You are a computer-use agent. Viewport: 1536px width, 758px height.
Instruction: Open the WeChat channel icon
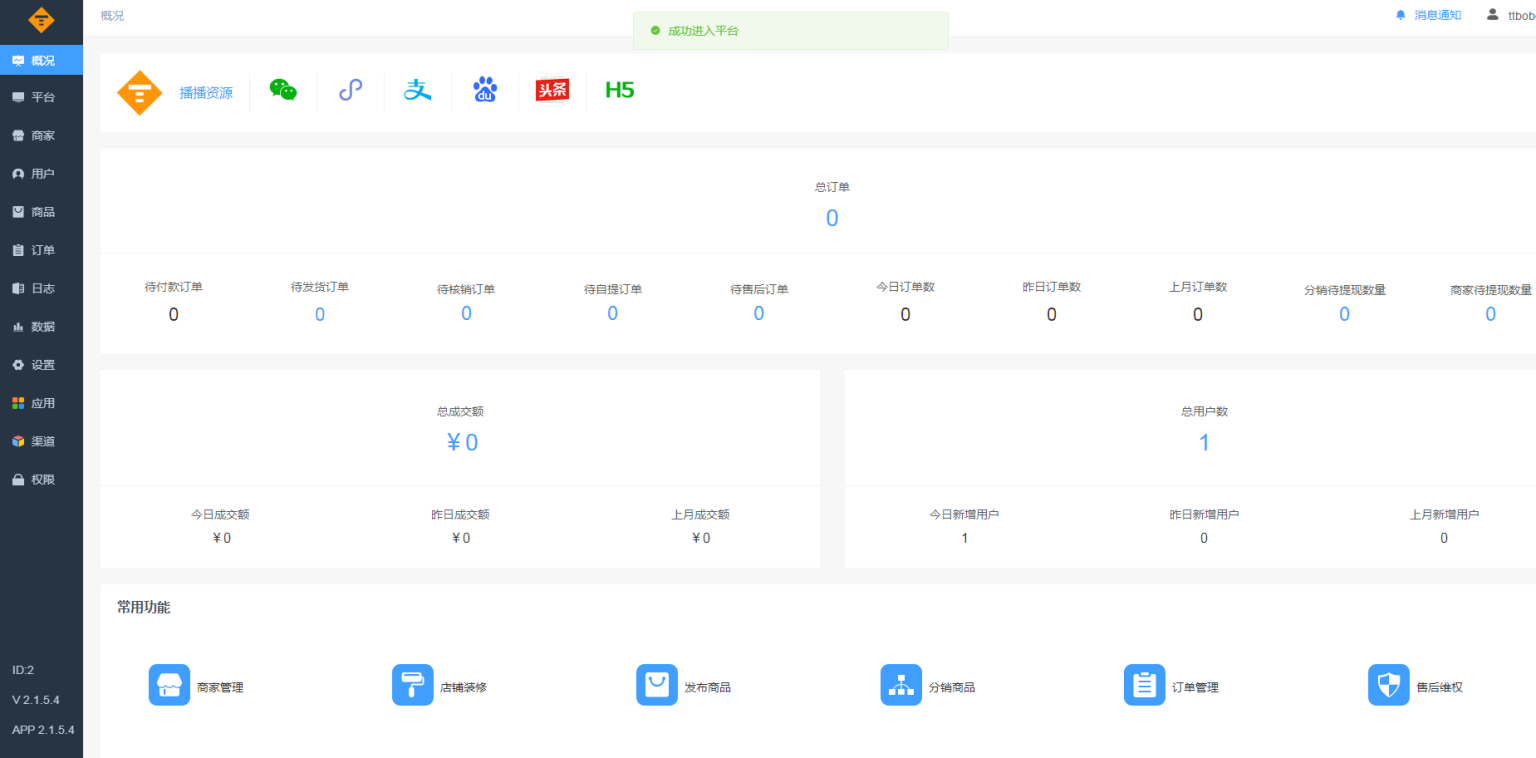(x=283, y=89)
